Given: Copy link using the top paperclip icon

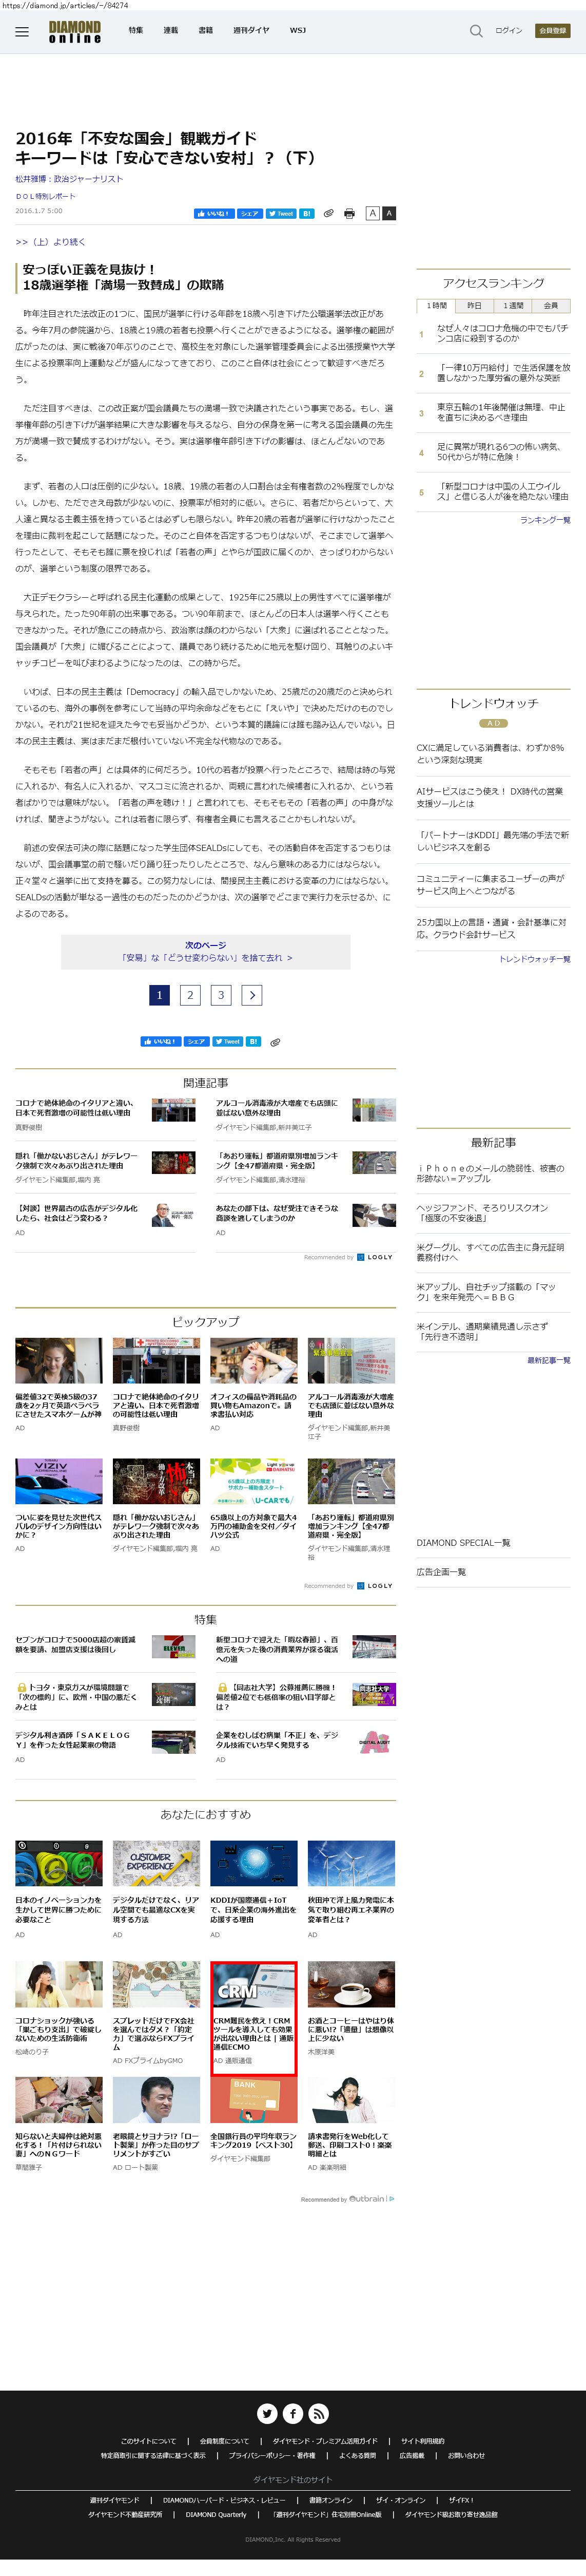Looking at the screenshot, I should (328, 214).
